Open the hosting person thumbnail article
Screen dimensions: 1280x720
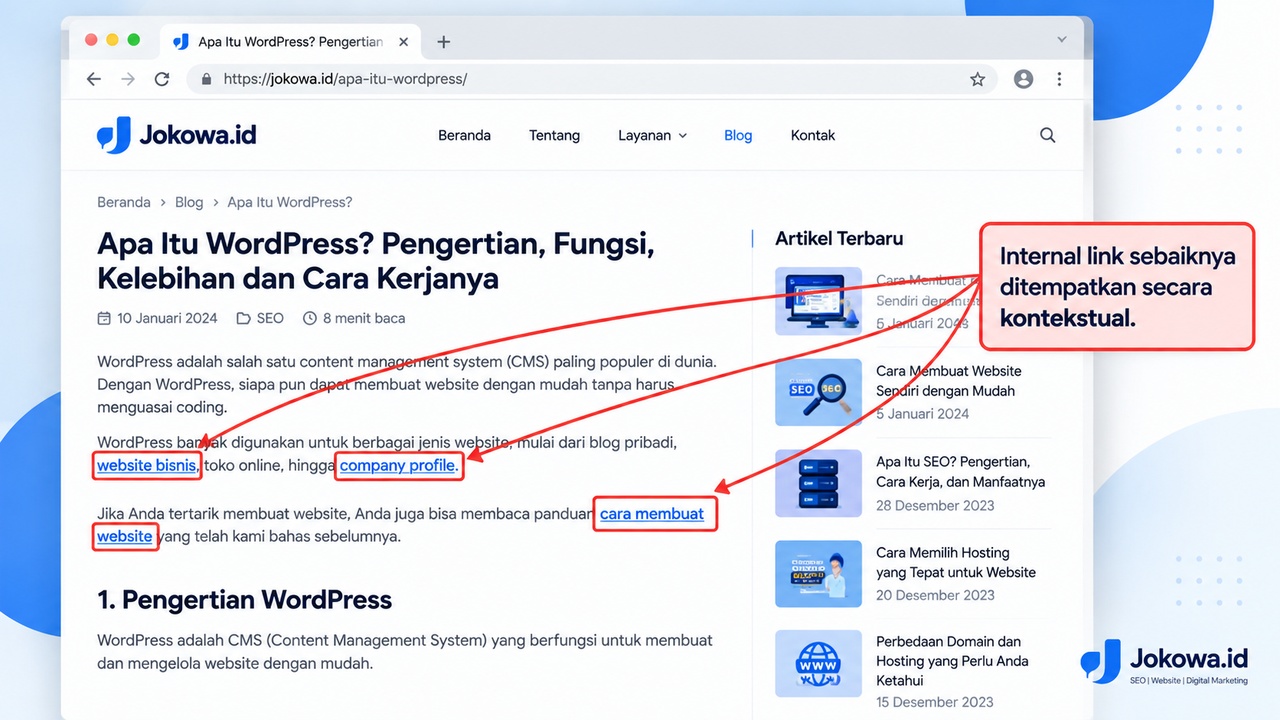pyautogui.click(x=818, y=574)
